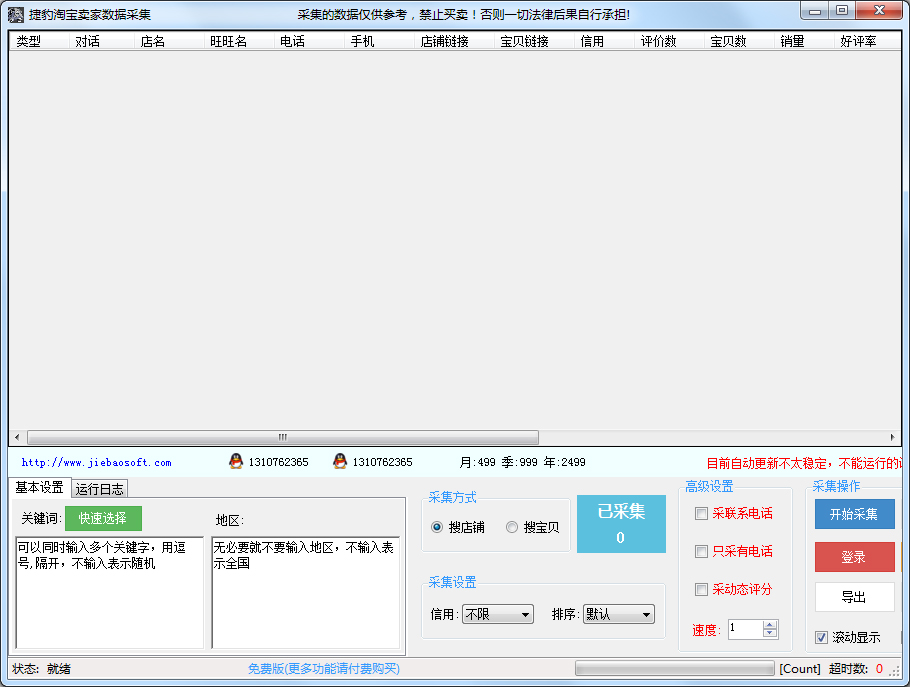
Task: Switch to the 基本设置 tab
Action: (37, 488)
